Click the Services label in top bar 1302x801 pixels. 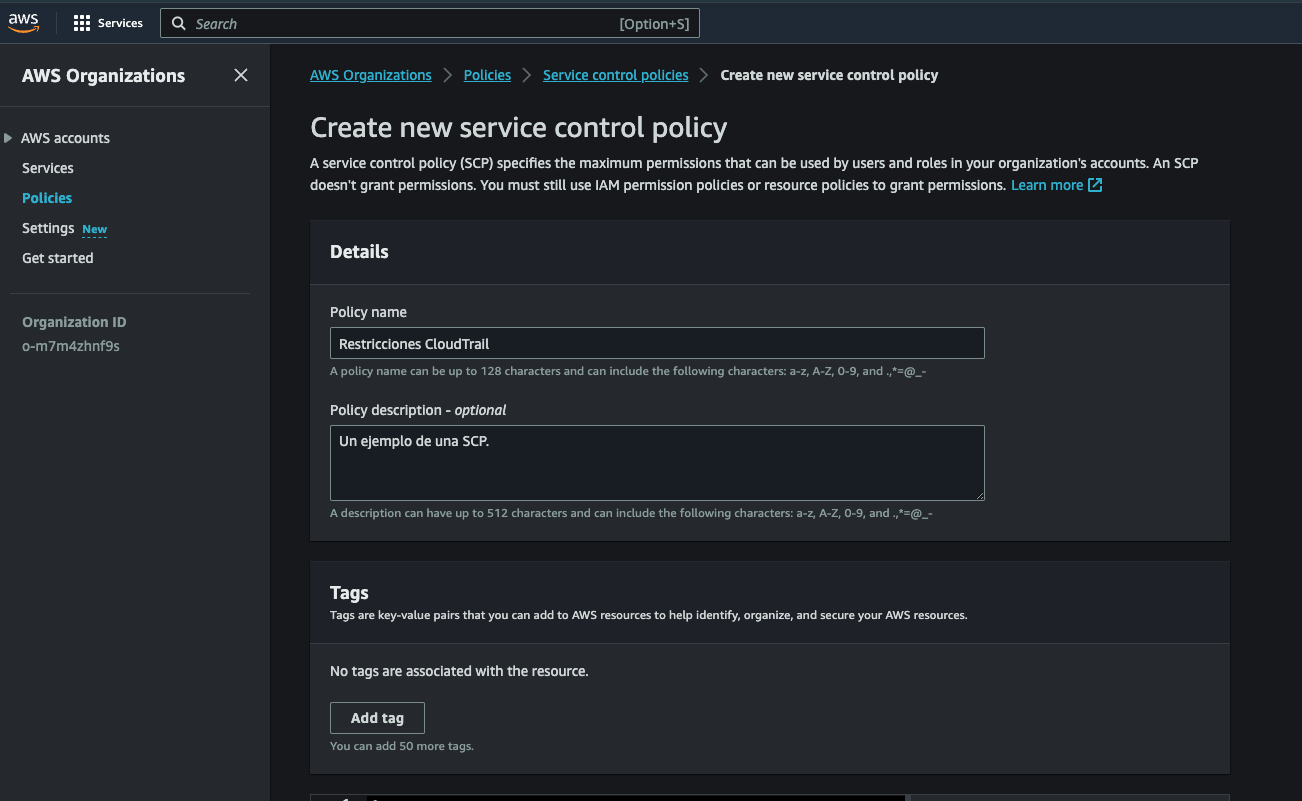[x=120, y=23]
